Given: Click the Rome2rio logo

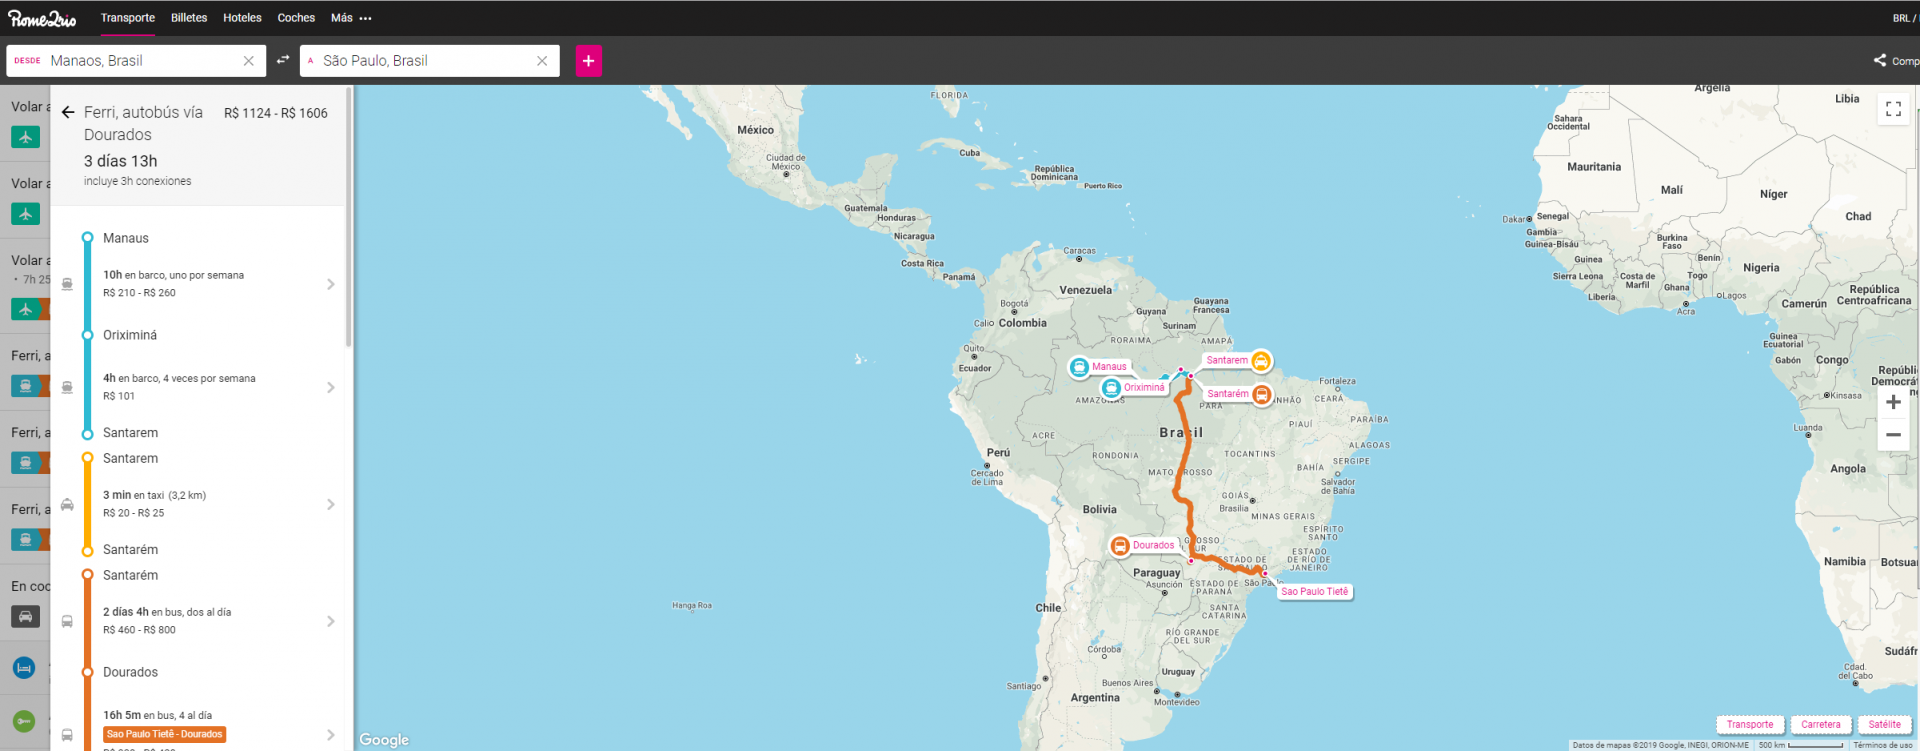Looking at the screenshot, I should pos(42,18).
